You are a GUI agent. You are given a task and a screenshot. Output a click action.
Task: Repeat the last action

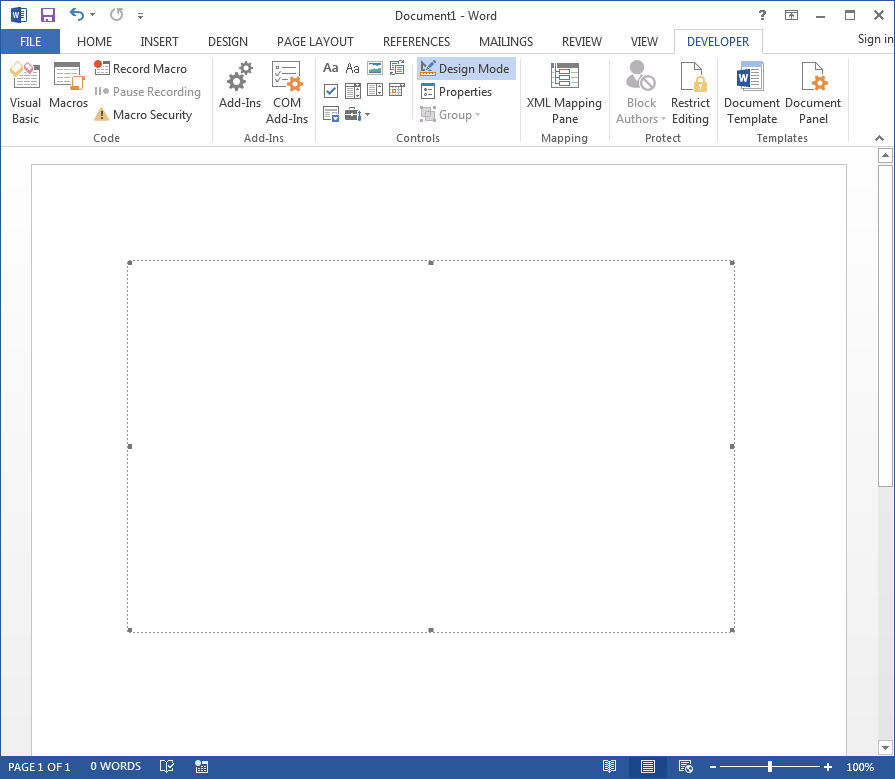(116, 15)
